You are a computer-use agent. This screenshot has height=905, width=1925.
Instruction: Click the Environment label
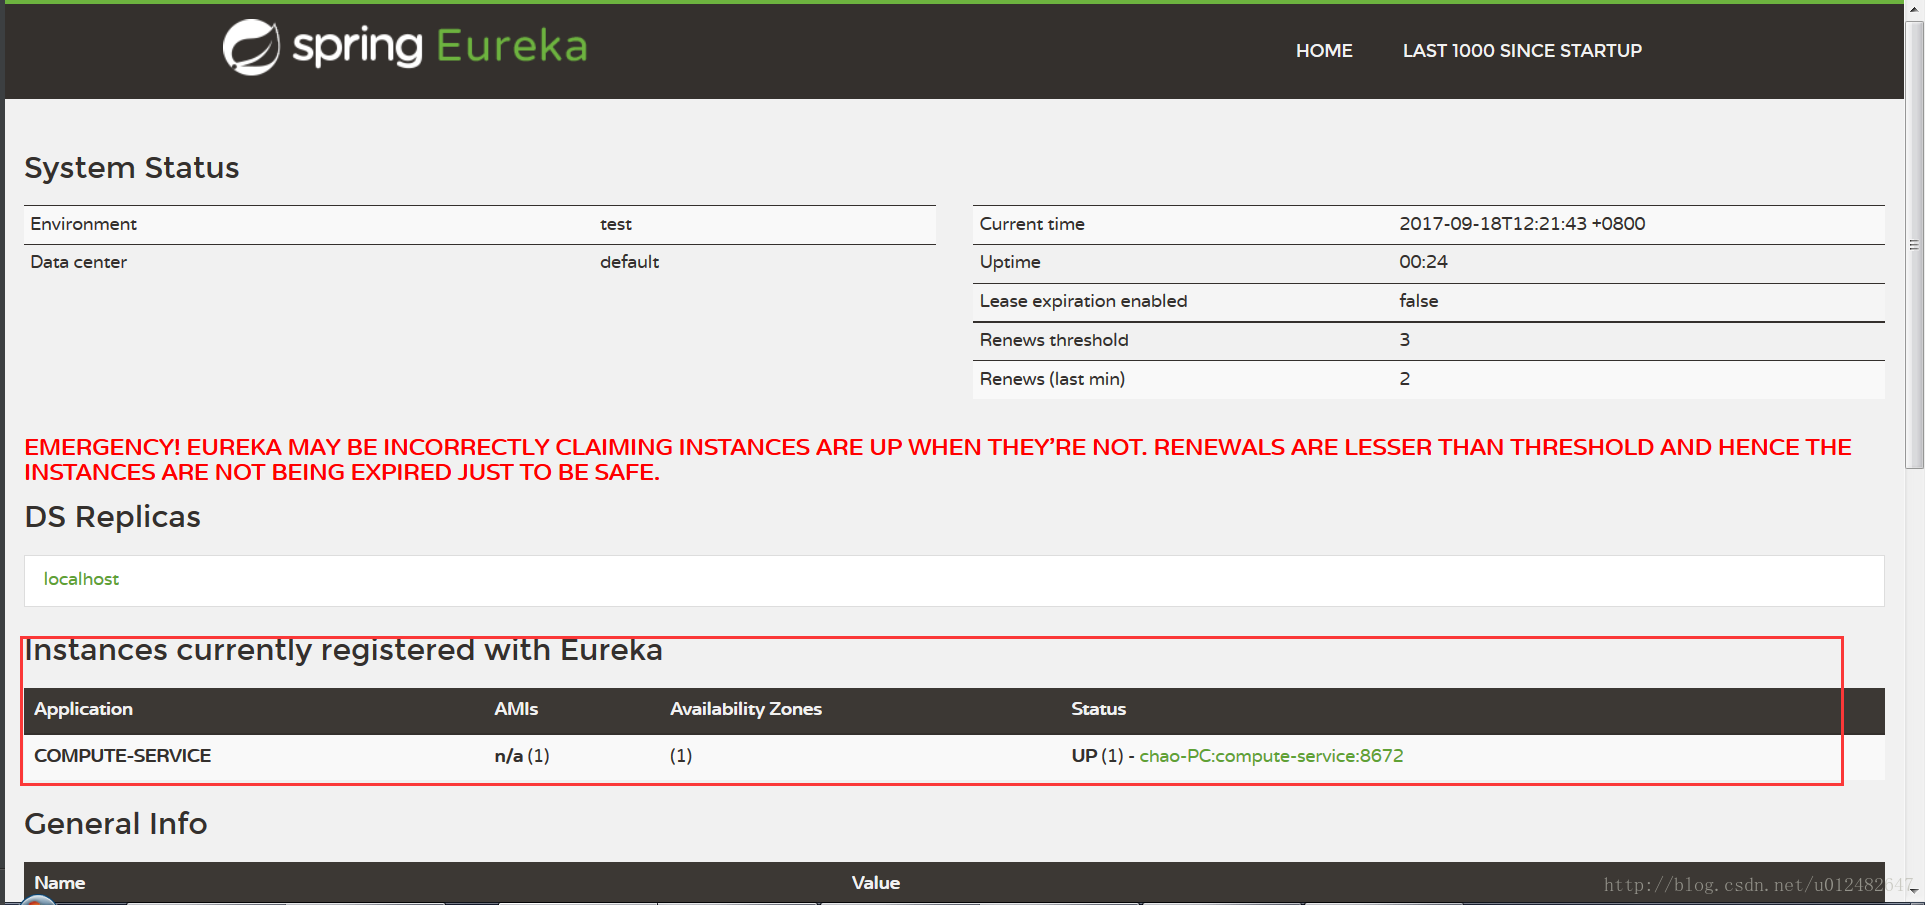84,224
